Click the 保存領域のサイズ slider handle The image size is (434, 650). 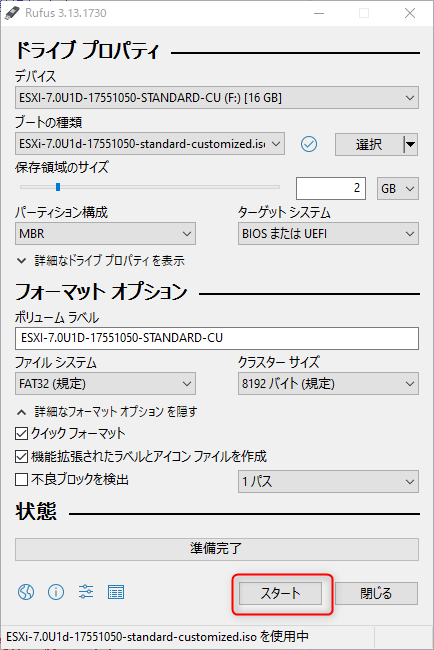tap(58, 187)
